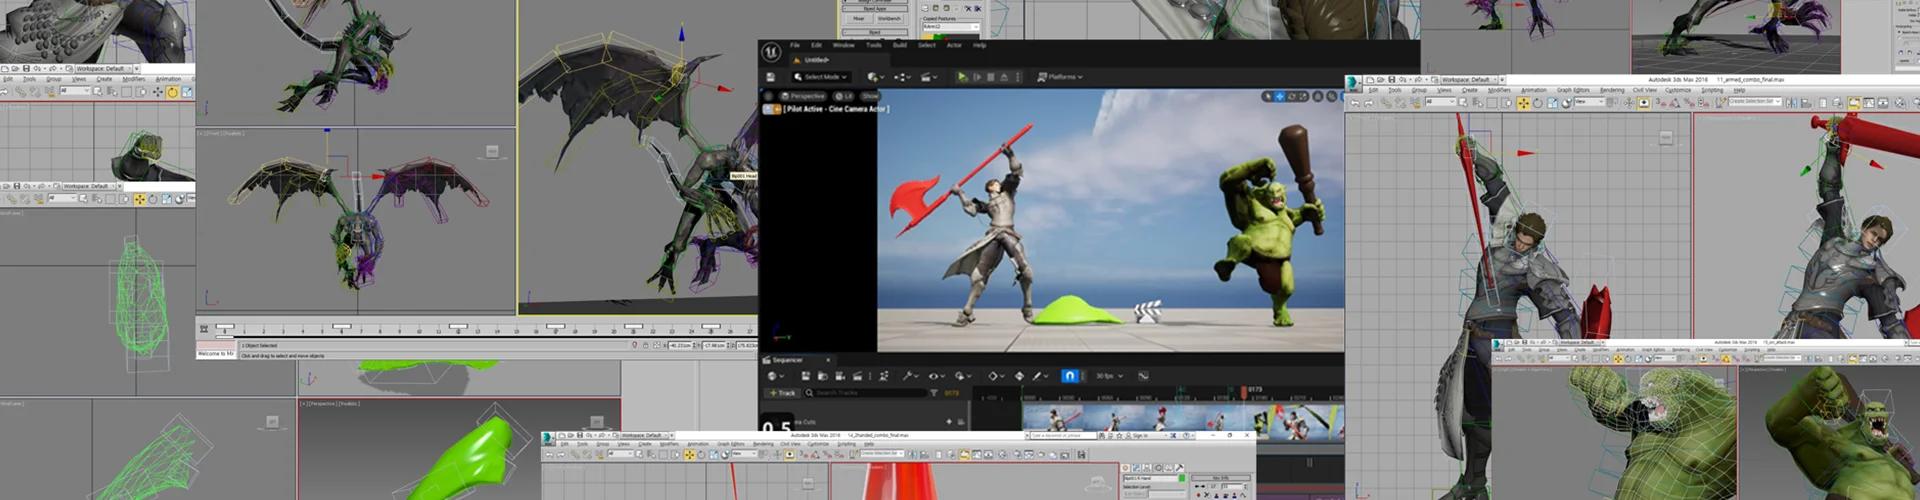Select the viewport scale gizmo tool
This screenshot has width=1920, height=500.
click(1303, 96)
